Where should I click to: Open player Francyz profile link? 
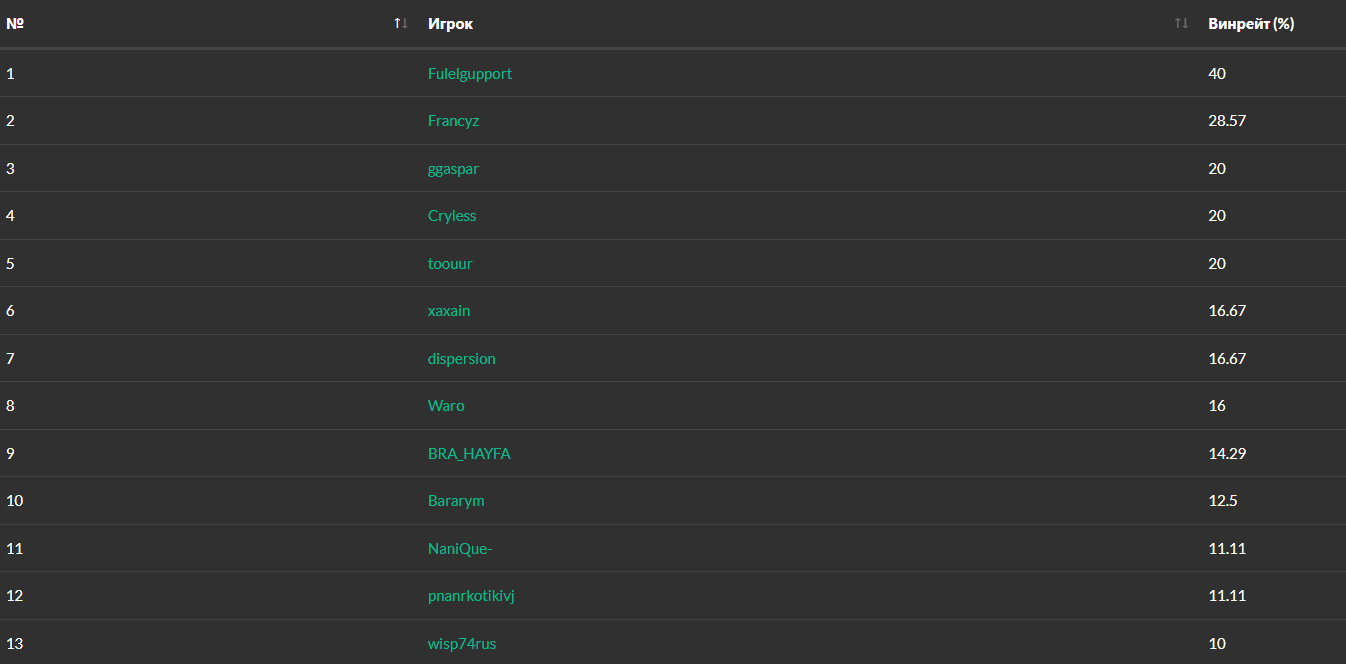coord(453,121)
